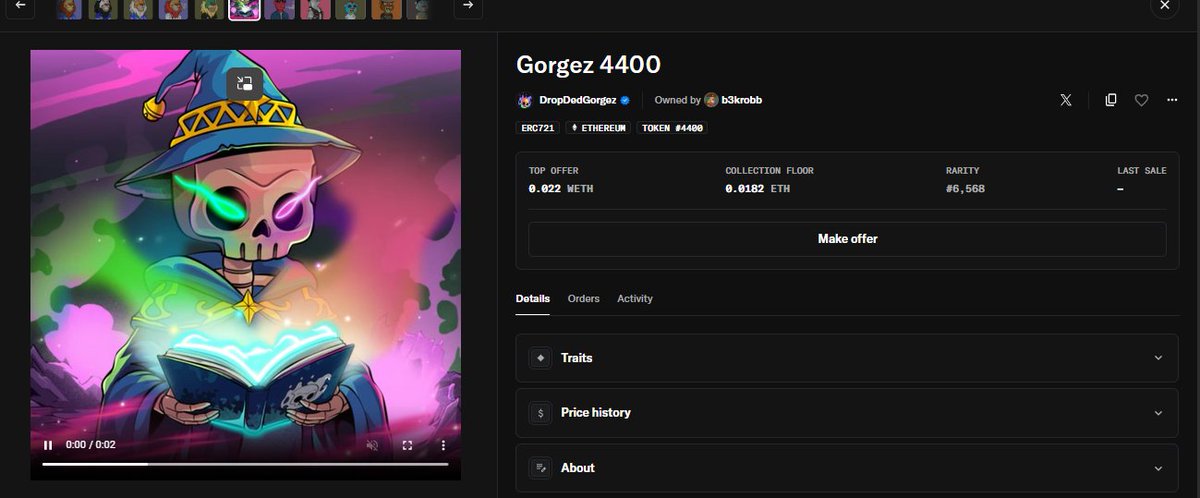The width and height of the screenshot is (1200, 498).
Task: Pause the NFT video playback
Action: 48,445
